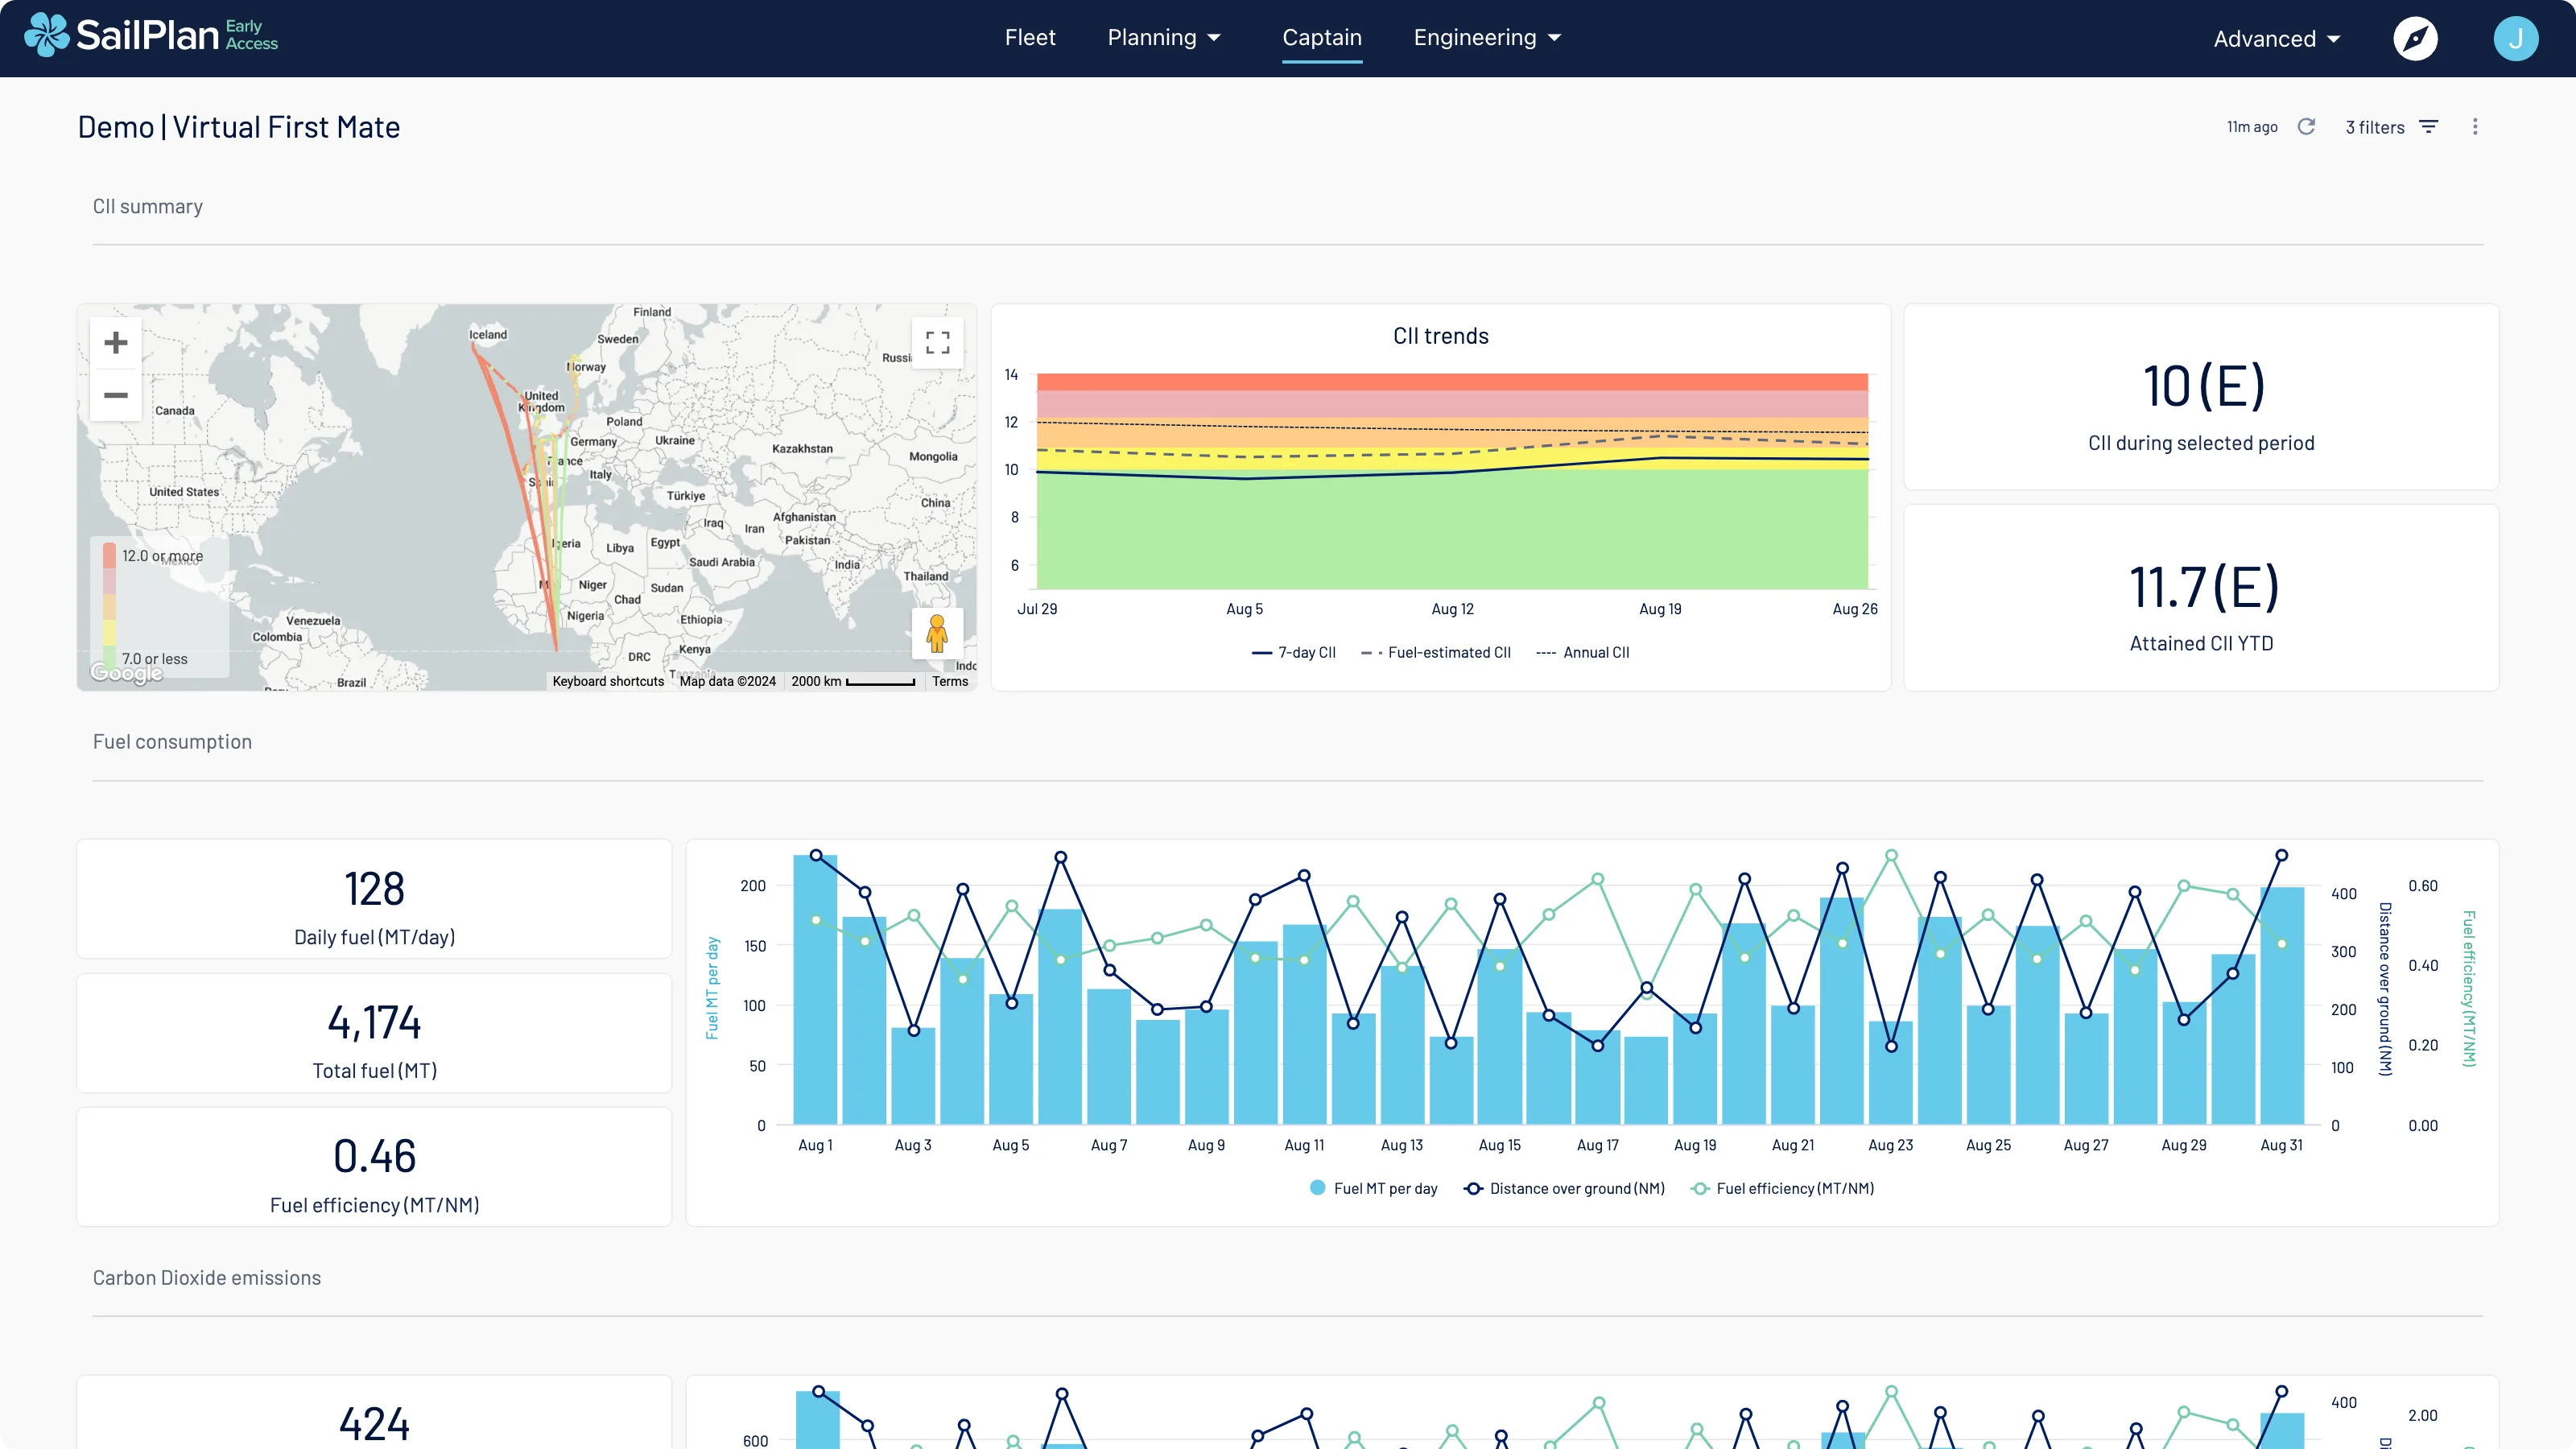
Task: Click the Demo | Virtual First Mate title
Action: coord(239,127)
